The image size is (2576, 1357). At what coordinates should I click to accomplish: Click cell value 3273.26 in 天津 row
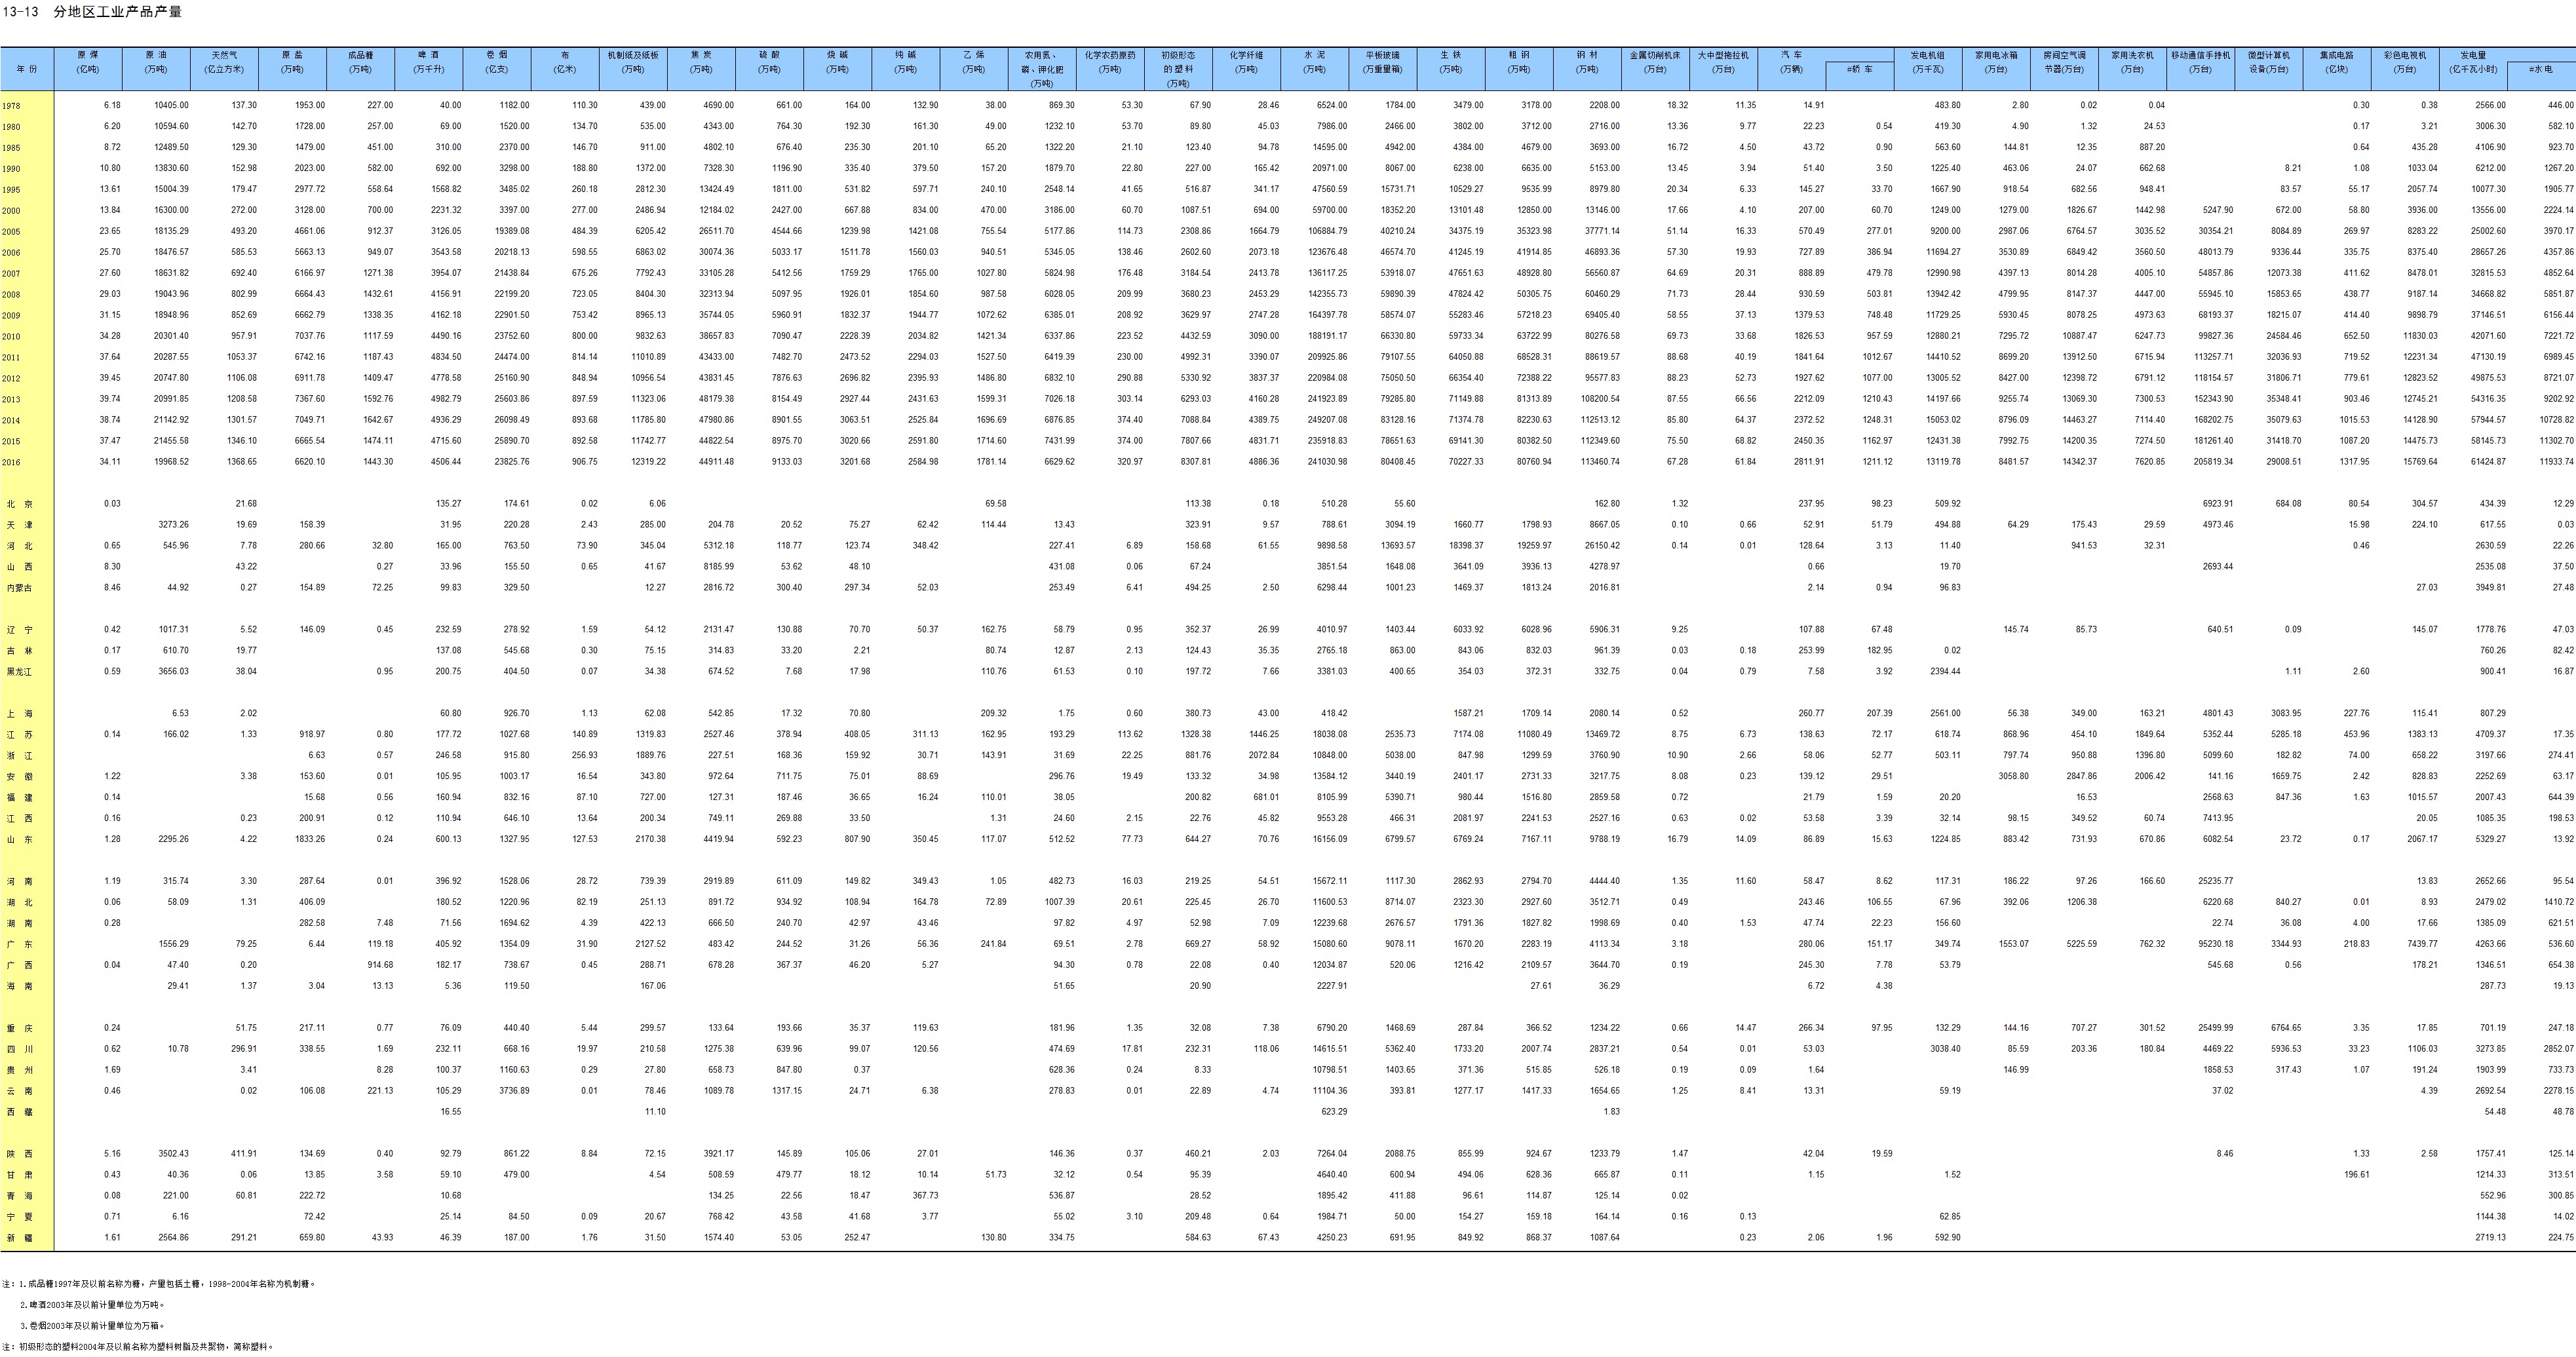click(173, 524)
